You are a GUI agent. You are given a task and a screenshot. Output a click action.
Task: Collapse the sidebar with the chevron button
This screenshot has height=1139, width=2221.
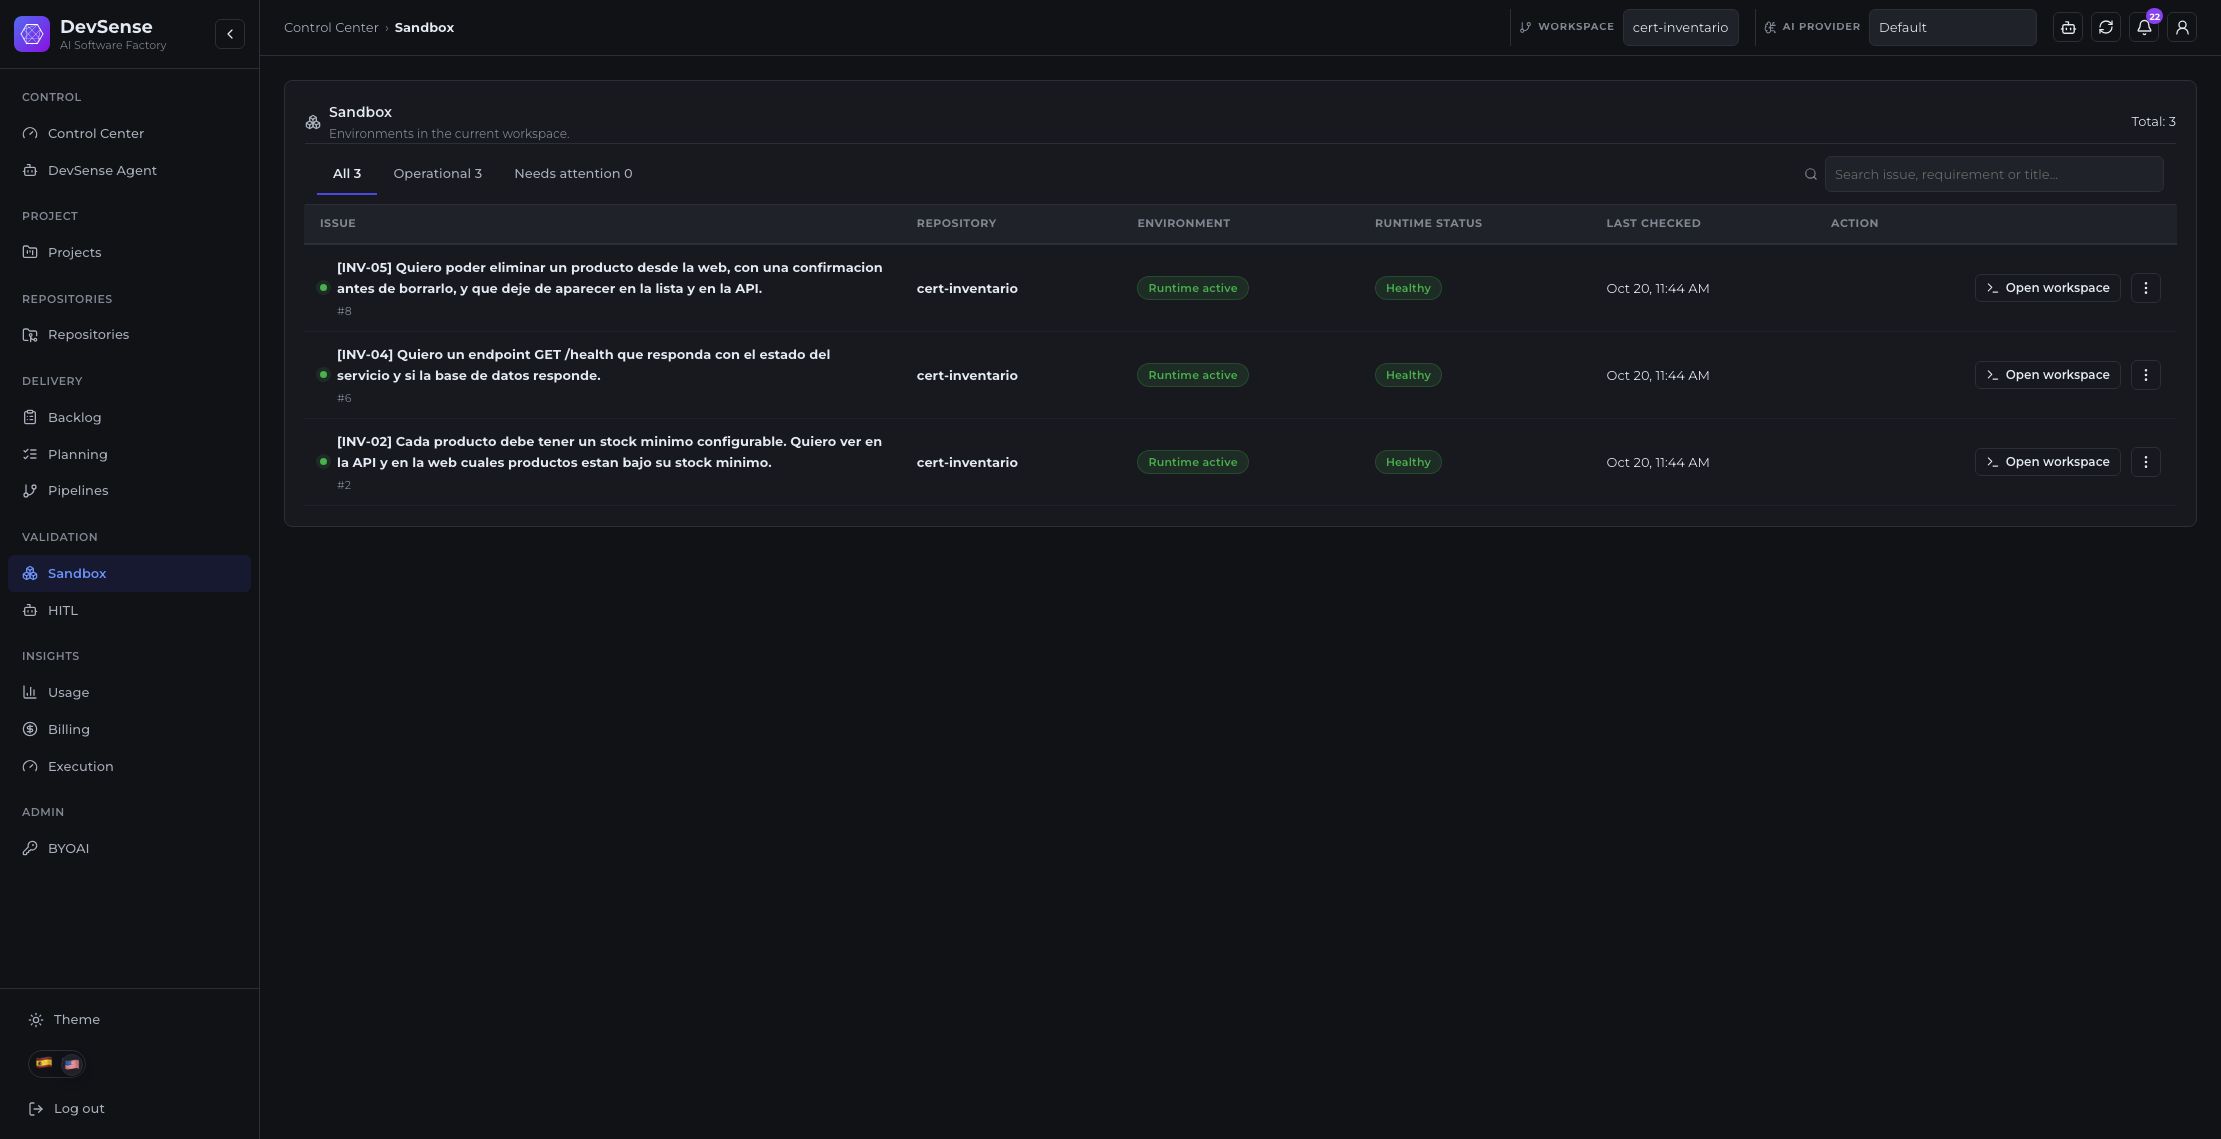point(230,34)
